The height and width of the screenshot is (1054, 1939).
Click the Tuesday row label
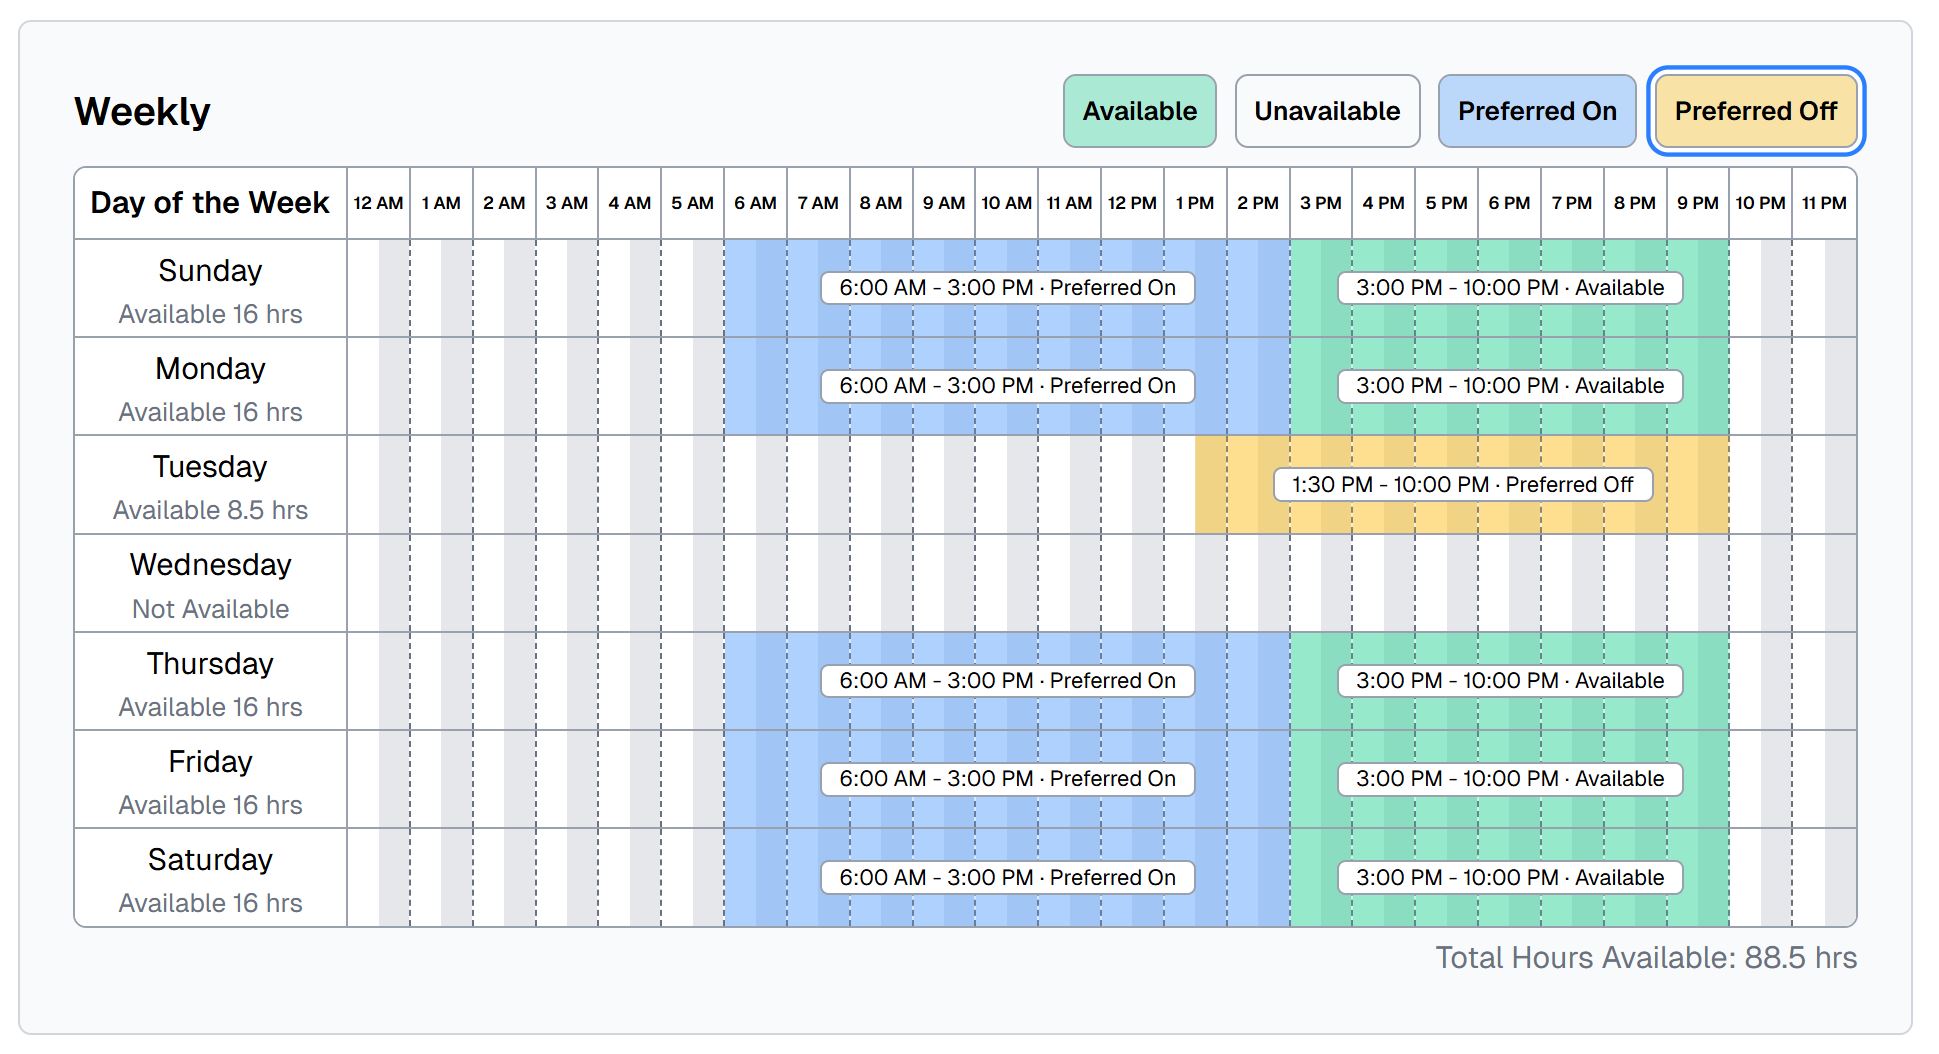point(210,467)
